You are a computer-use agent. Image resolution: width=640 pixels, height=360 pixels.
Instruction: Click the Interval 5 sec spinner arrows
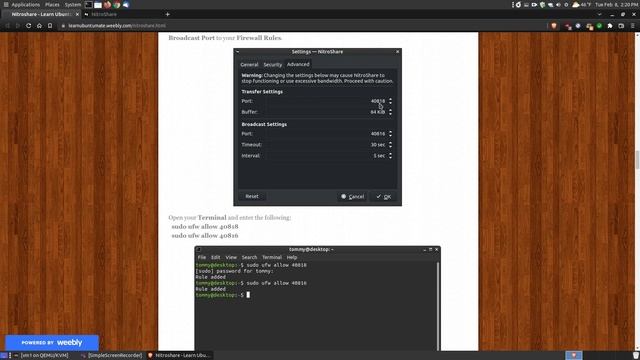click(x=390, y=156)
